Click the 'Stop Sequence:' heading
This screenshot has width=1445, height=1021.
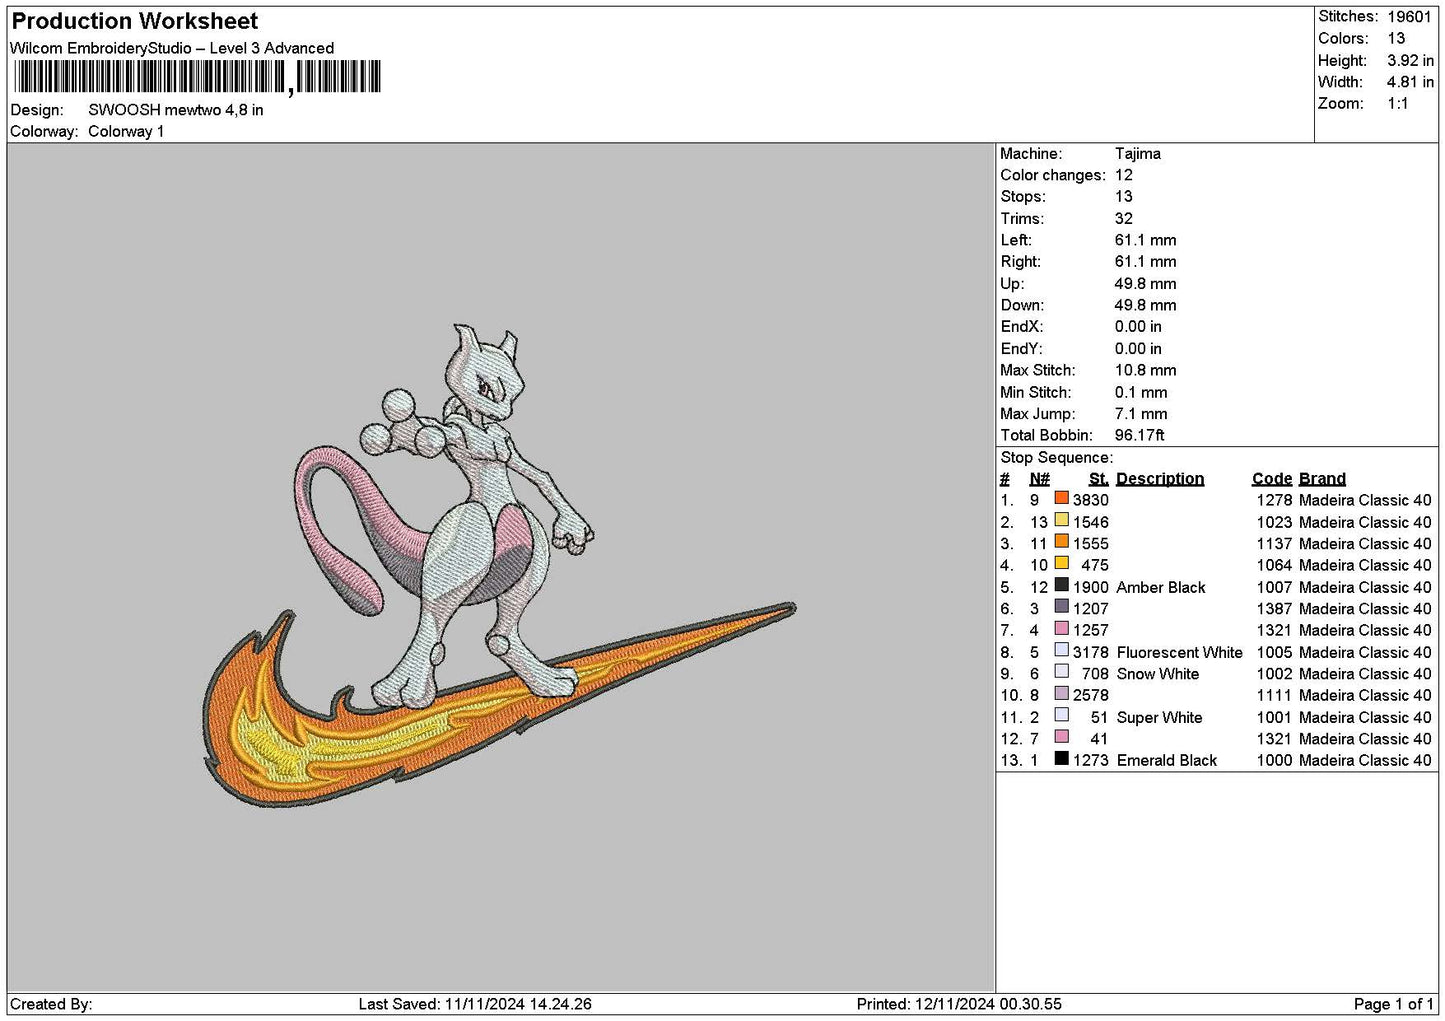point(1056,458)
